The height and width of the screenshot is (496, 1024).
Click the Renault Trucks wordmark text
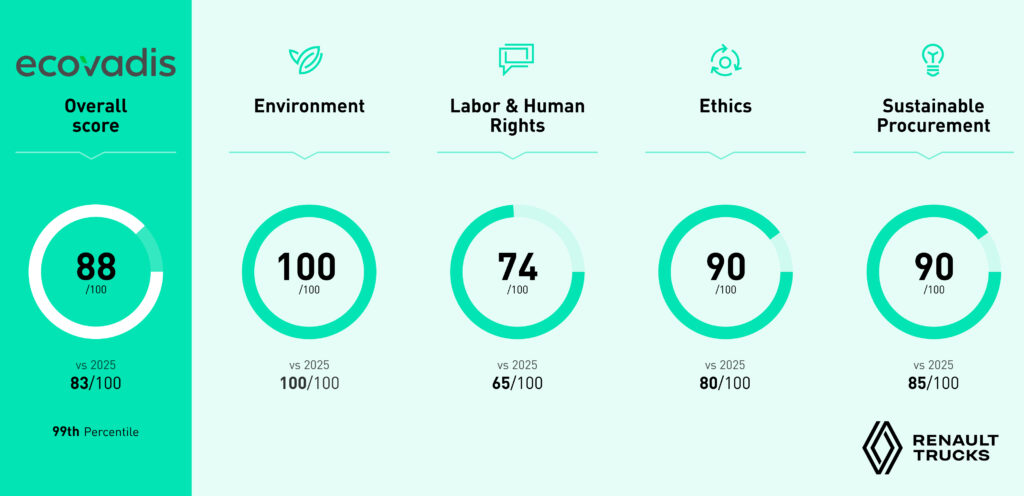[x=955, y=447]
